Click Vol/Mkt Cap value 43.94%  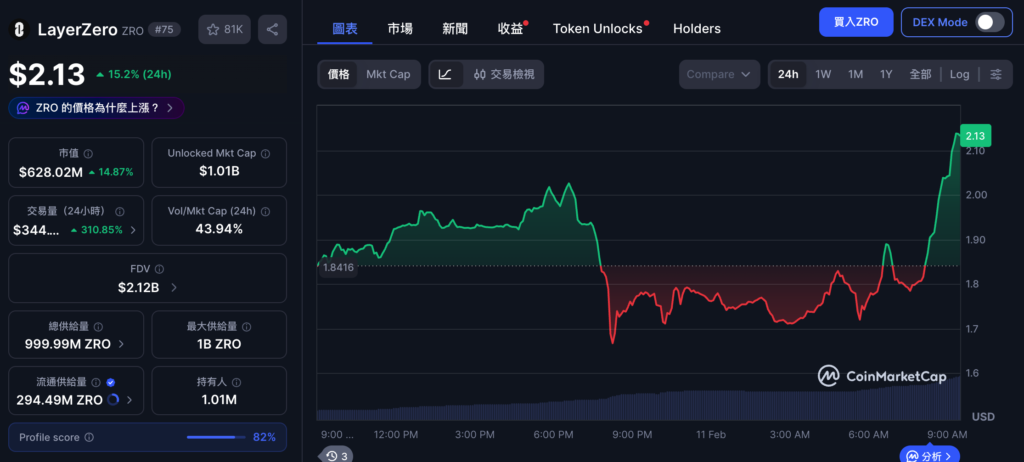(219, 229)
